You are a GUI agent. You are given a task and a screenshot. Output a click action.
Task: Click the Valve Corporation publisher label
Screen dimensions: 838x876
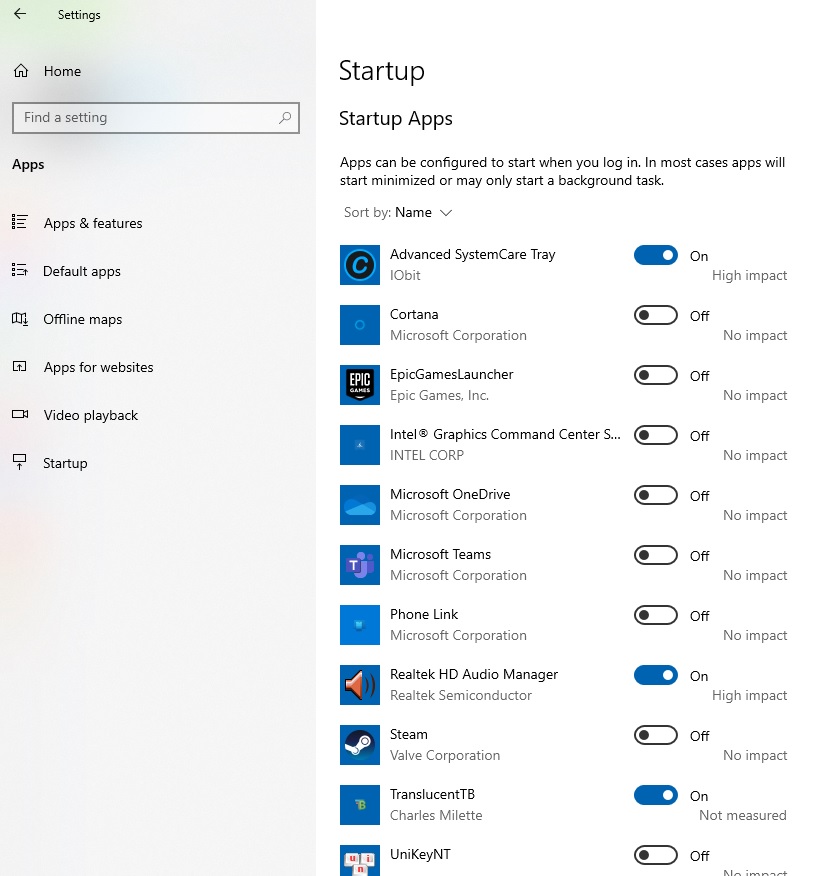point(445,755)
